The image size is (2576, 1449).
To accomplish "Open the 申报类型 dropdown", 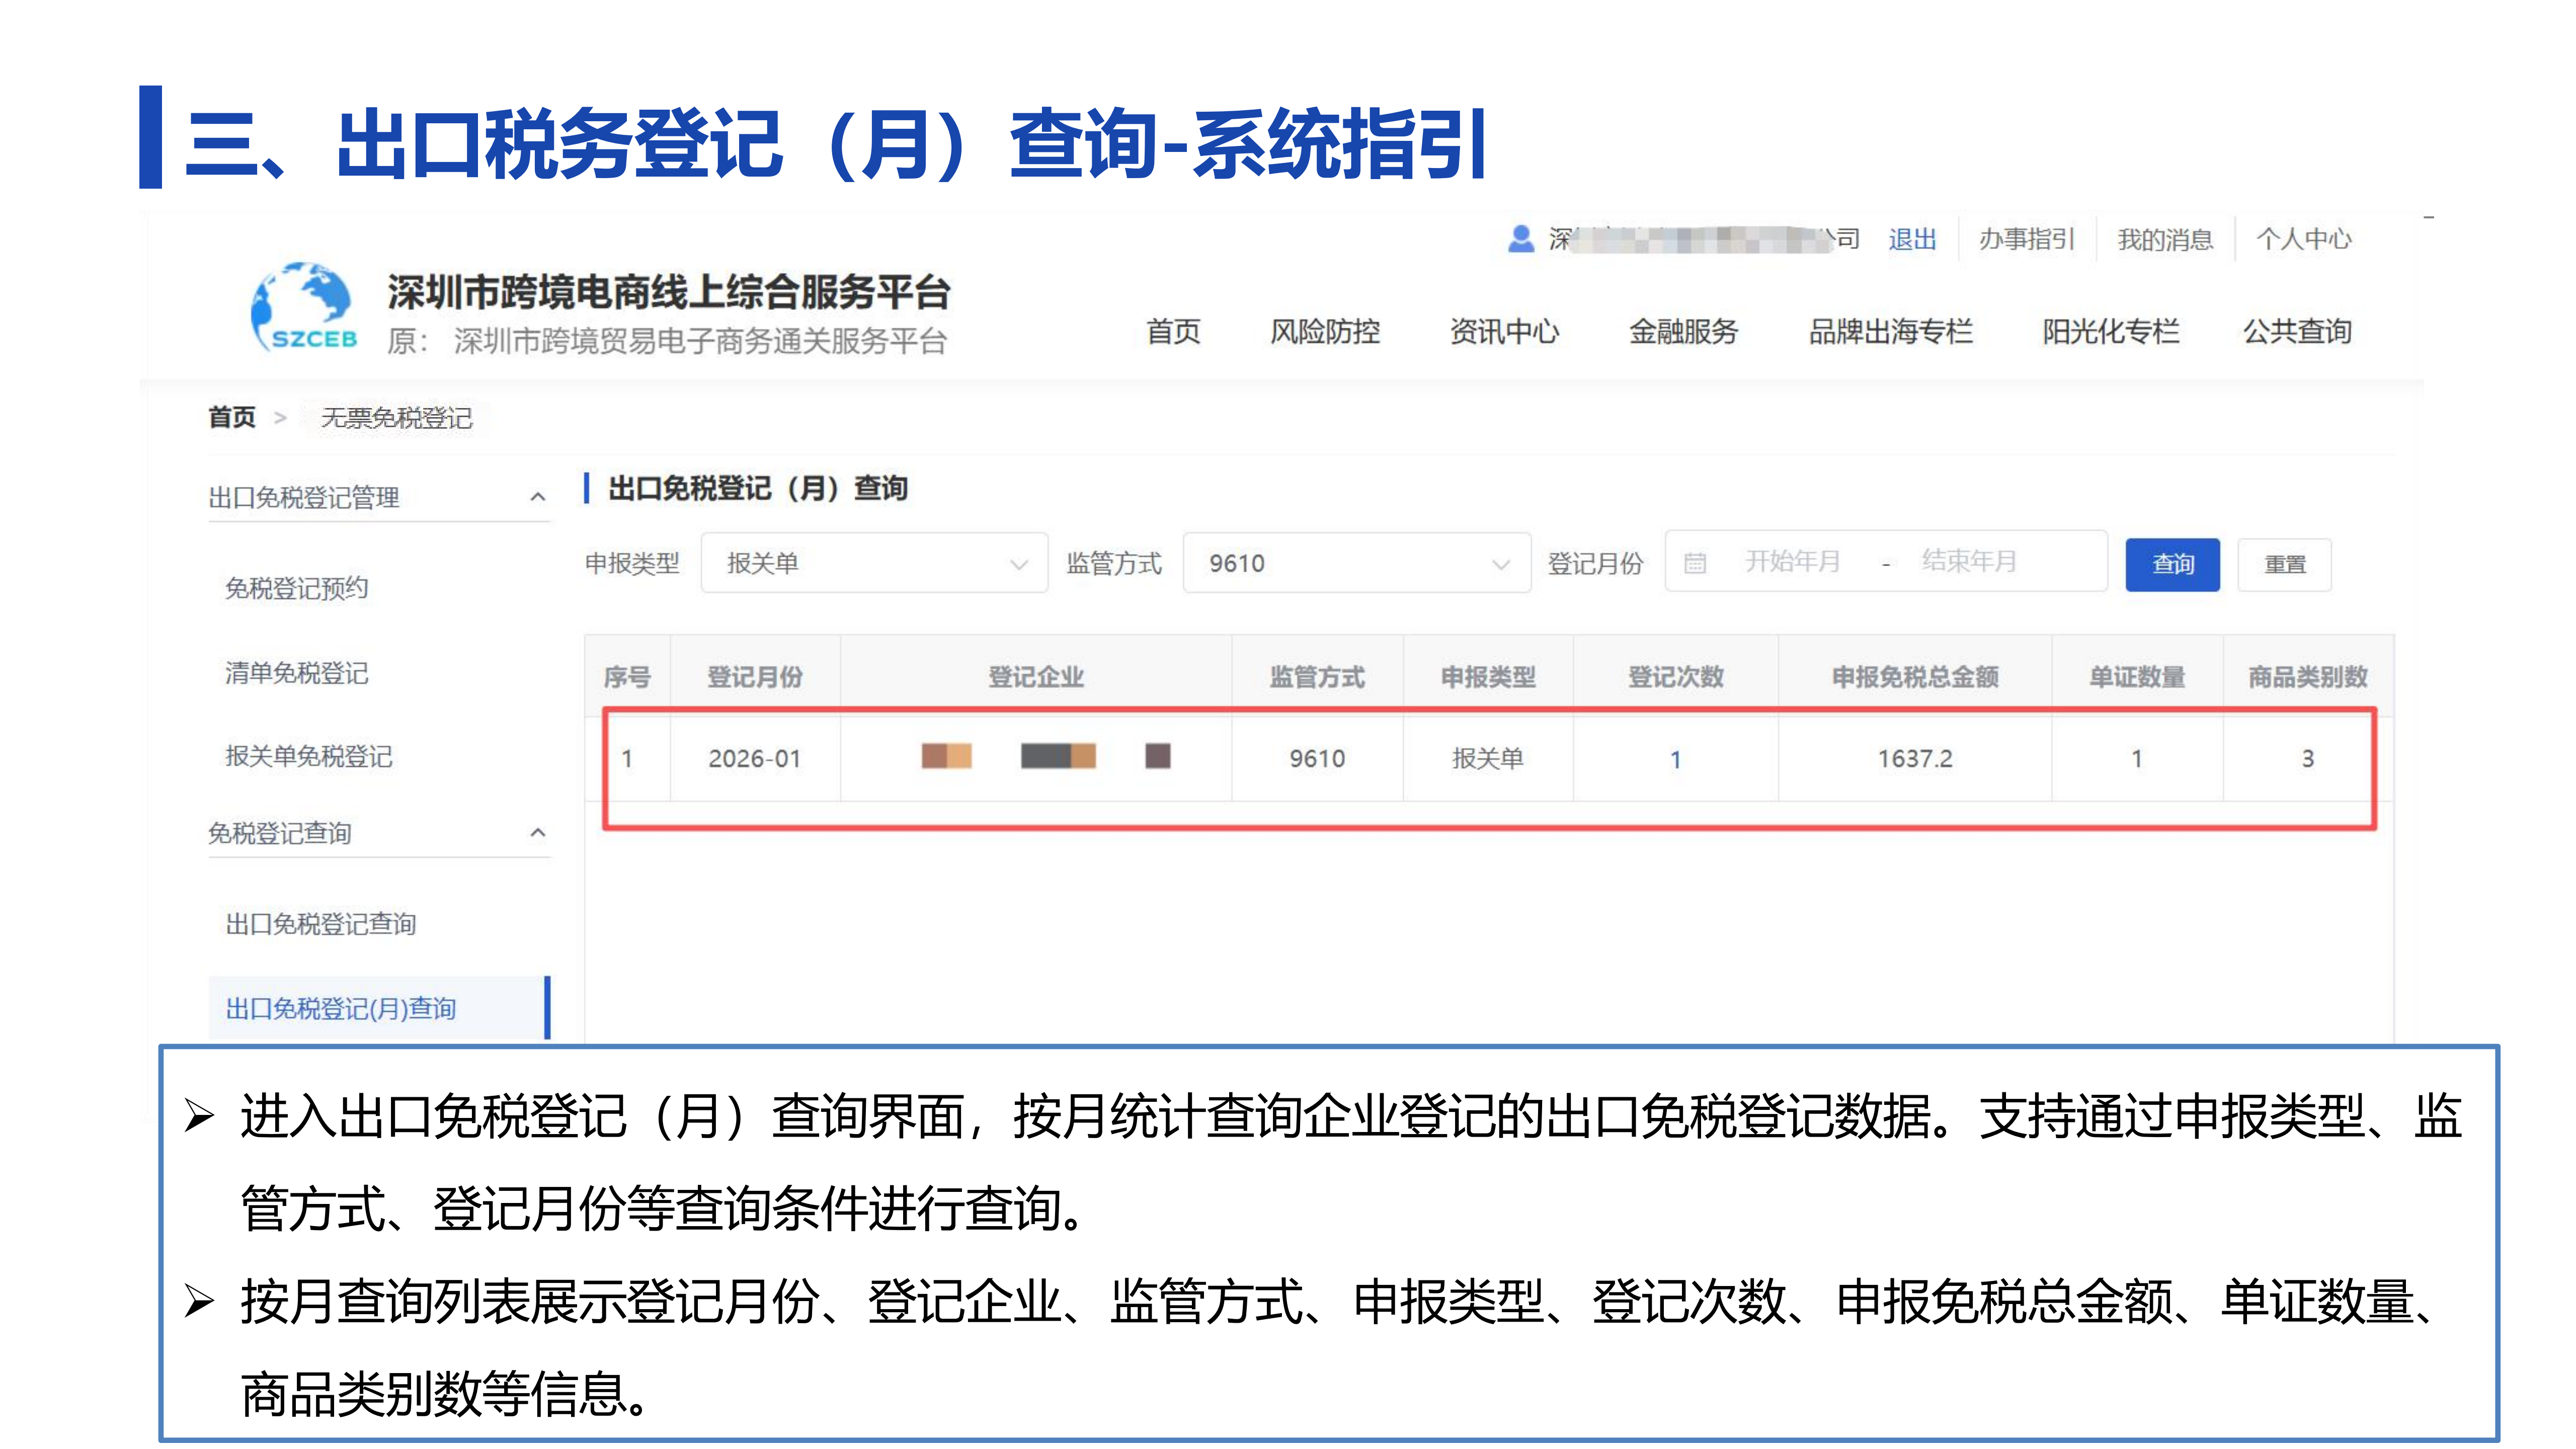I will tap(874, 563).
